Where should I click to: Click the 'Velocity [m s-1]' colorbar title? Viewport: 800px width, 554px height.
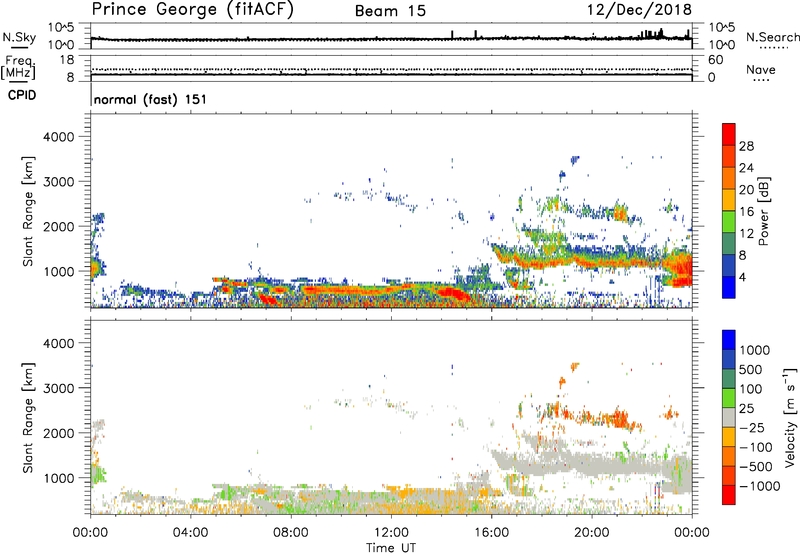pyautogui.click(x=790, y=417)
